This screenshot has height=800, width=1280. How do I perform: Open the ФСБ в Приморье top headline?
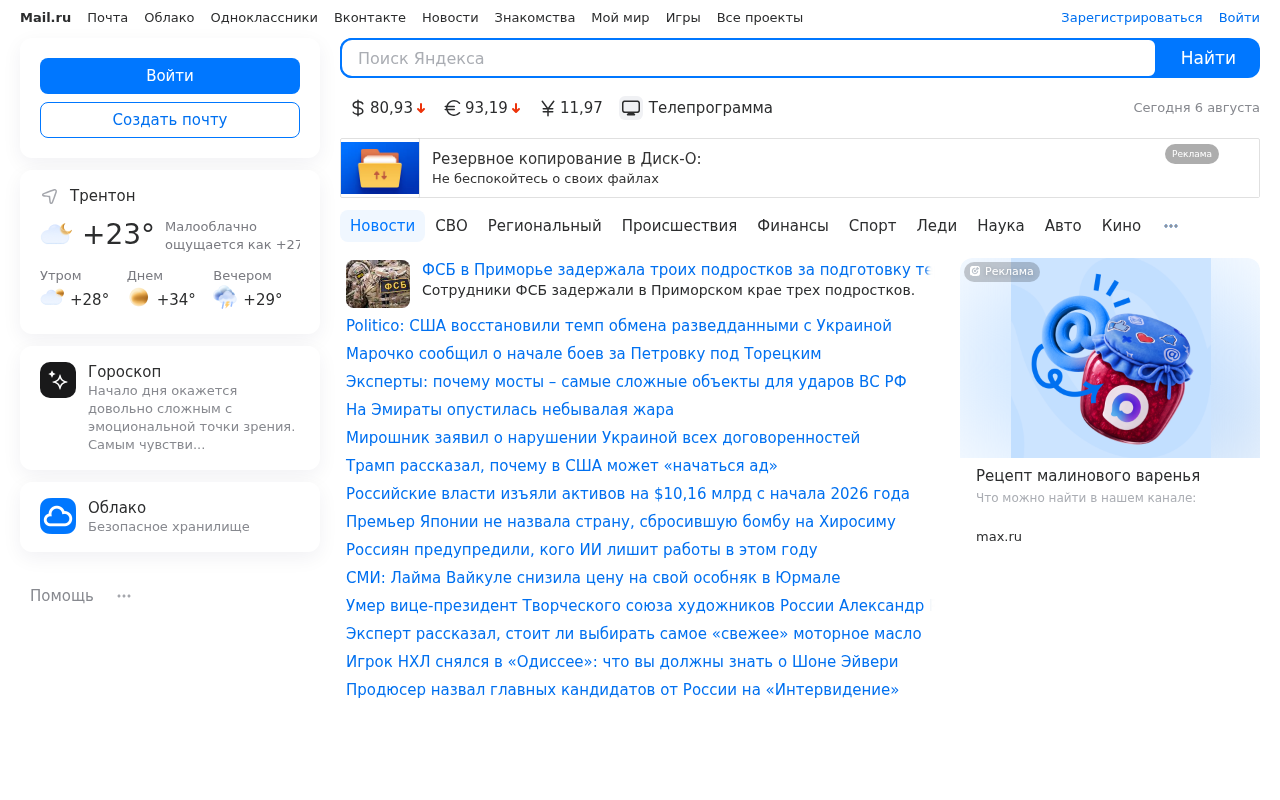[x=676, y=270]
